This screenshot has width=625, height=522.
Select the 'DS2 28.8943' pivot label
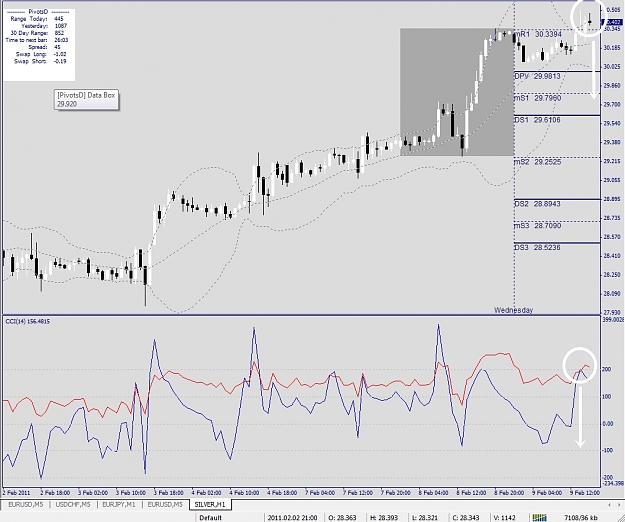coord(537,204)
